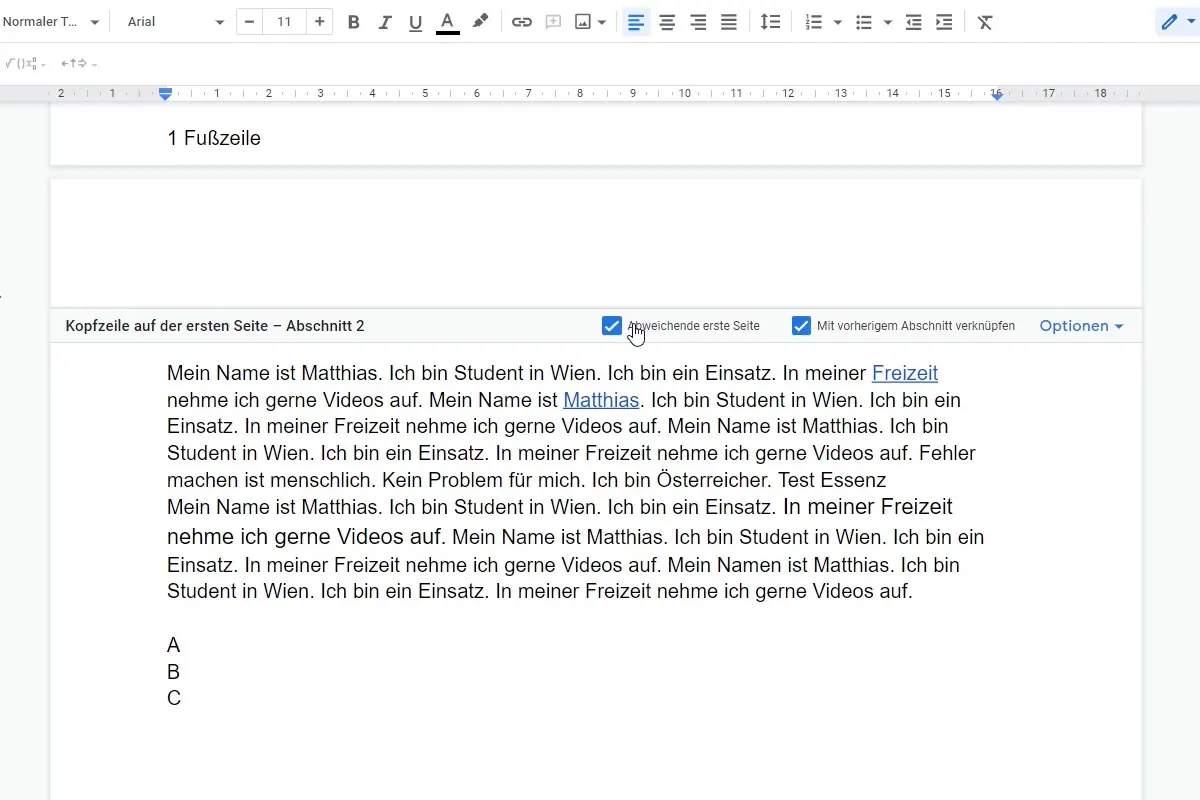Viewport: 1200px width, 800px height.
Task: Click the Matthias hyperlink
Action: (x=601, y=400)
